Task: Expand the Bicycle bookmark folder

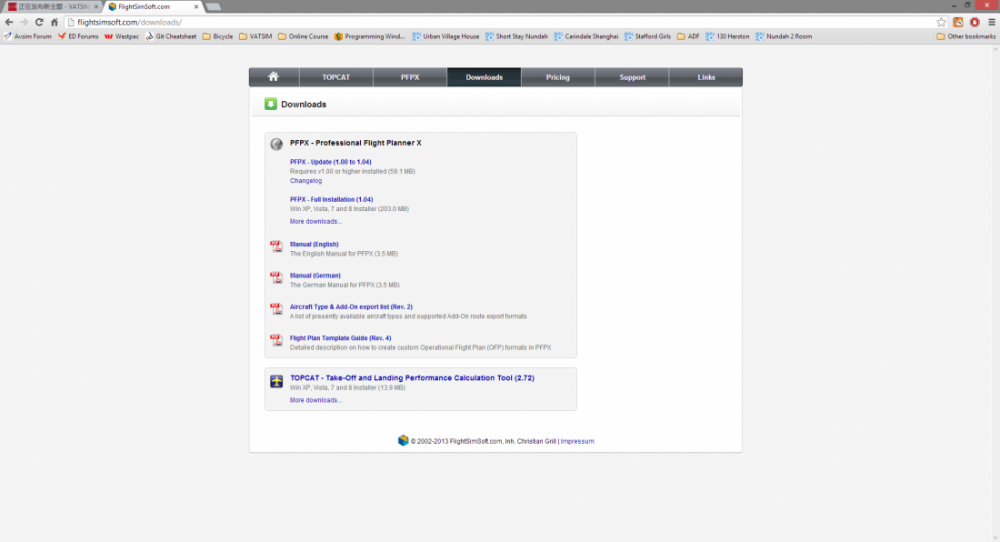Action: point(217,36)
